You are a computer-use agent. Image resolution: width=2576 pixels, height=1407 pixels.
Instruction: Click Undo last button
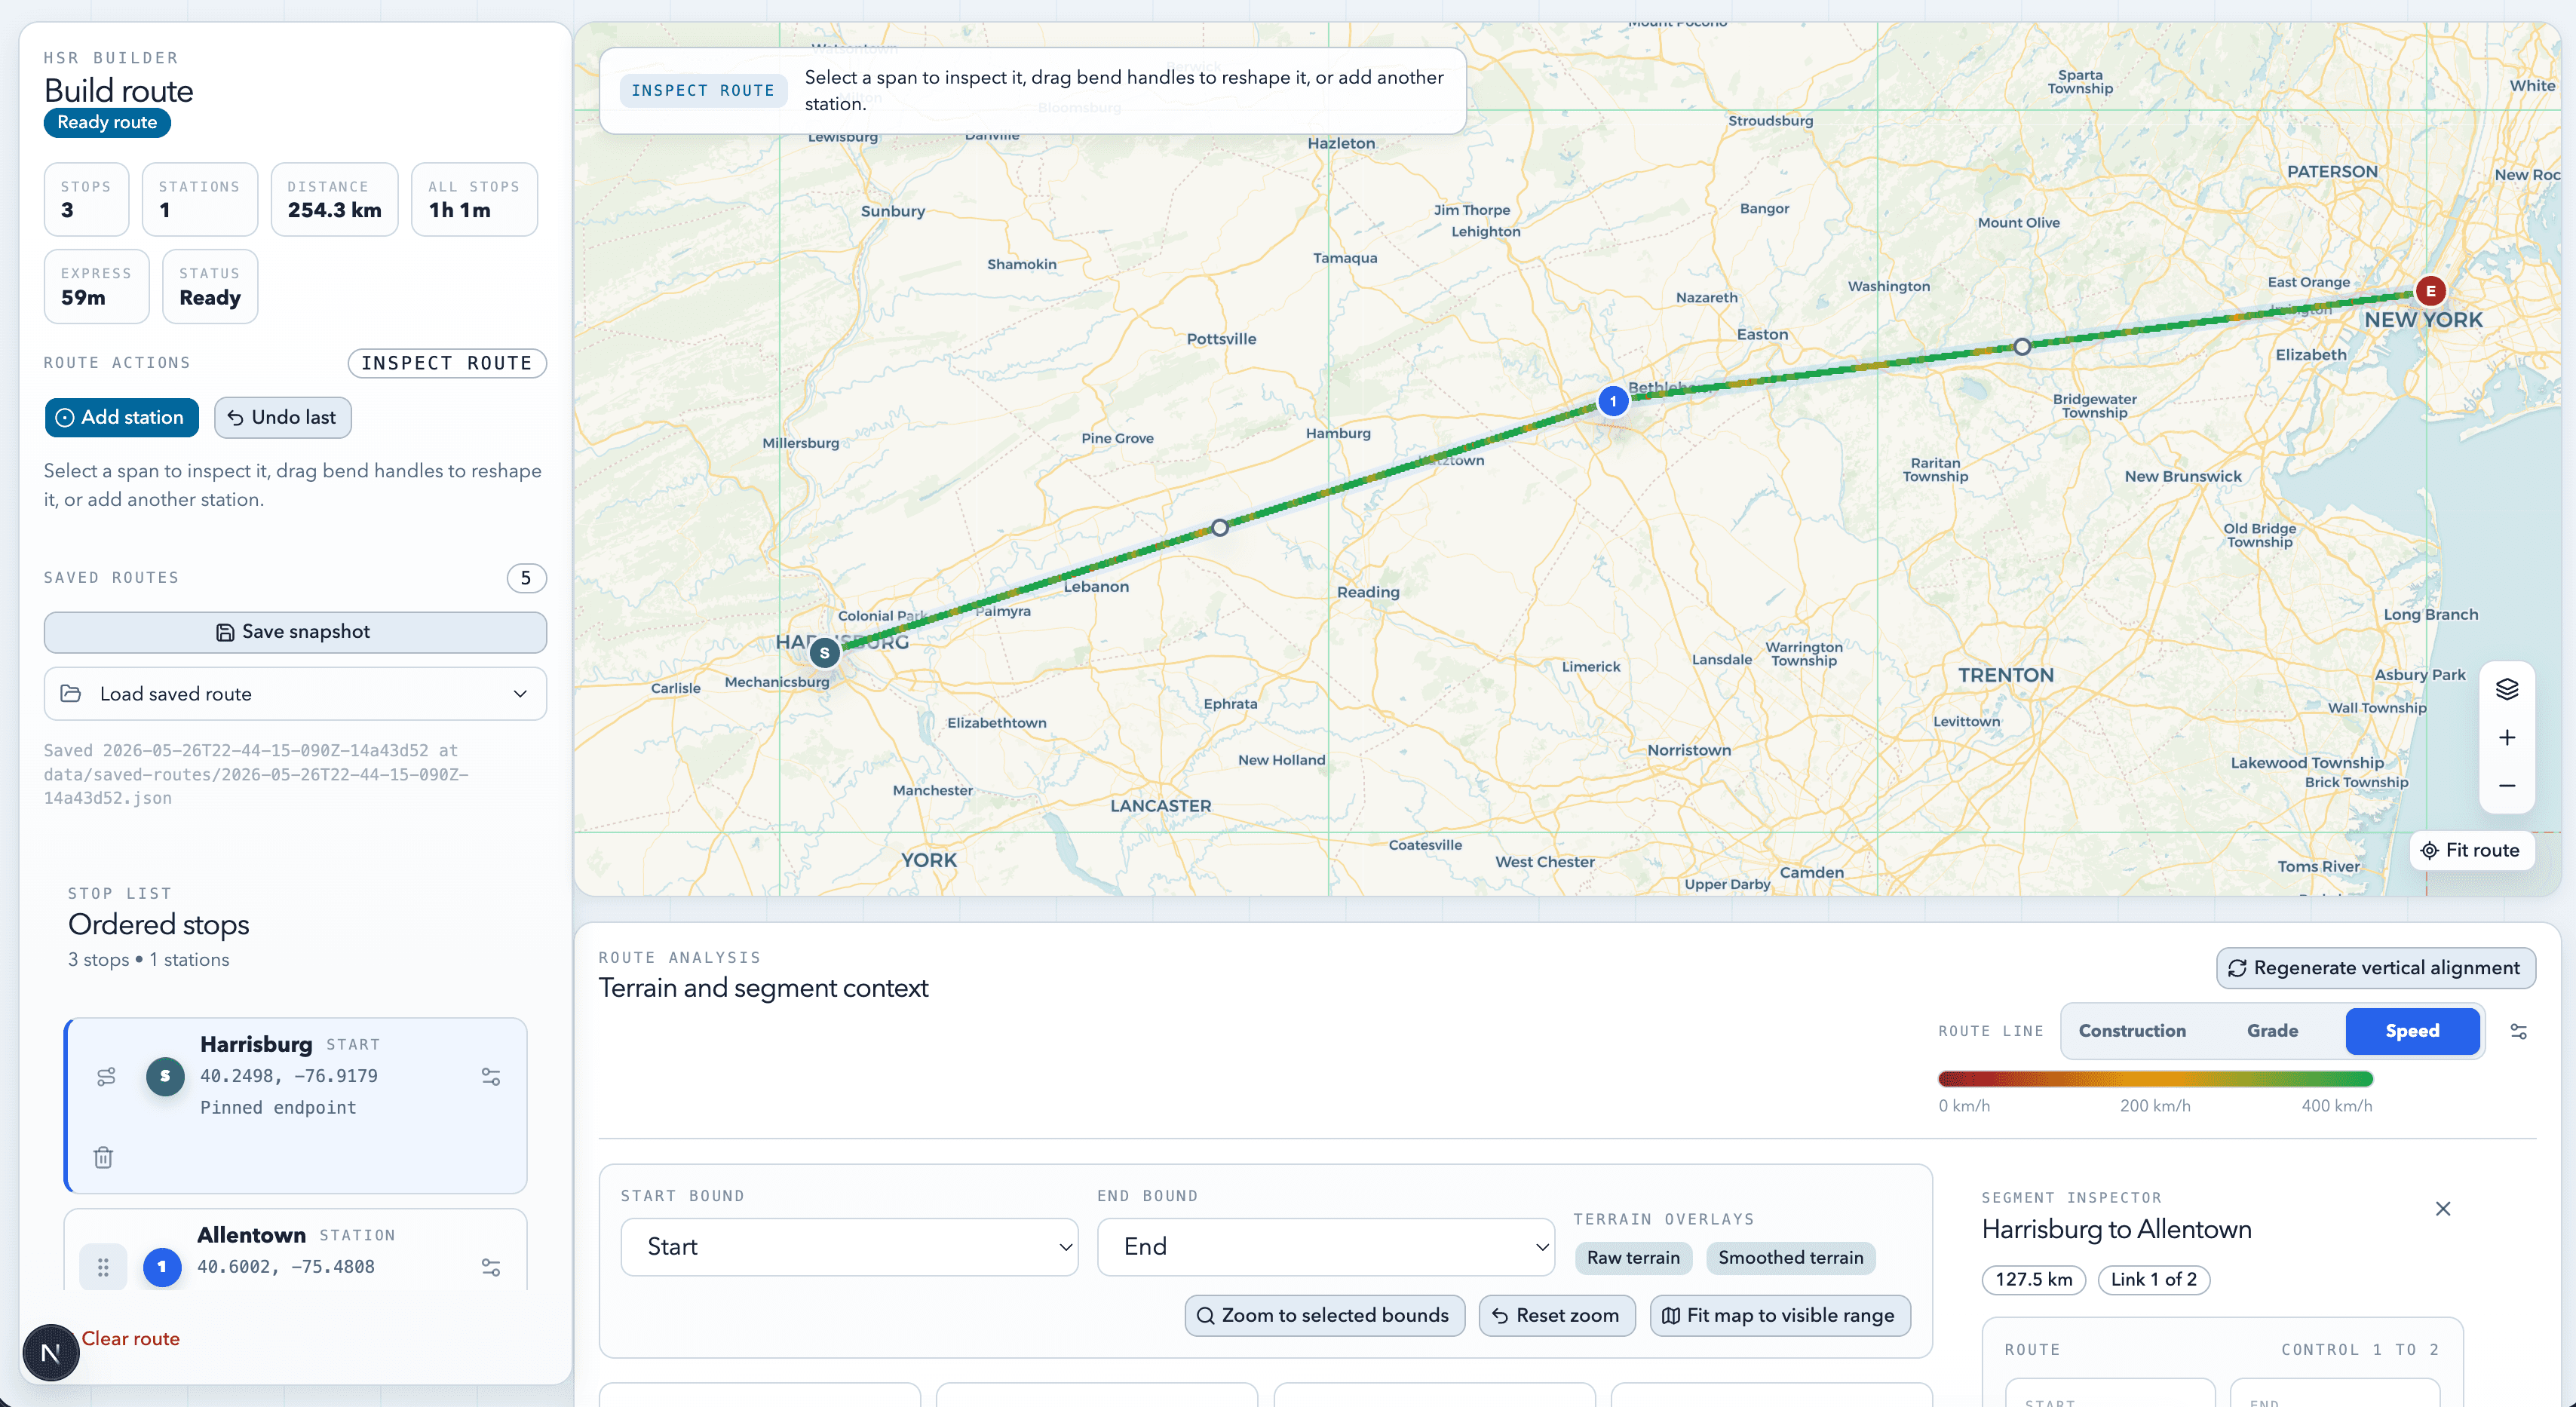pyautogui.click(x=282, y=417)
